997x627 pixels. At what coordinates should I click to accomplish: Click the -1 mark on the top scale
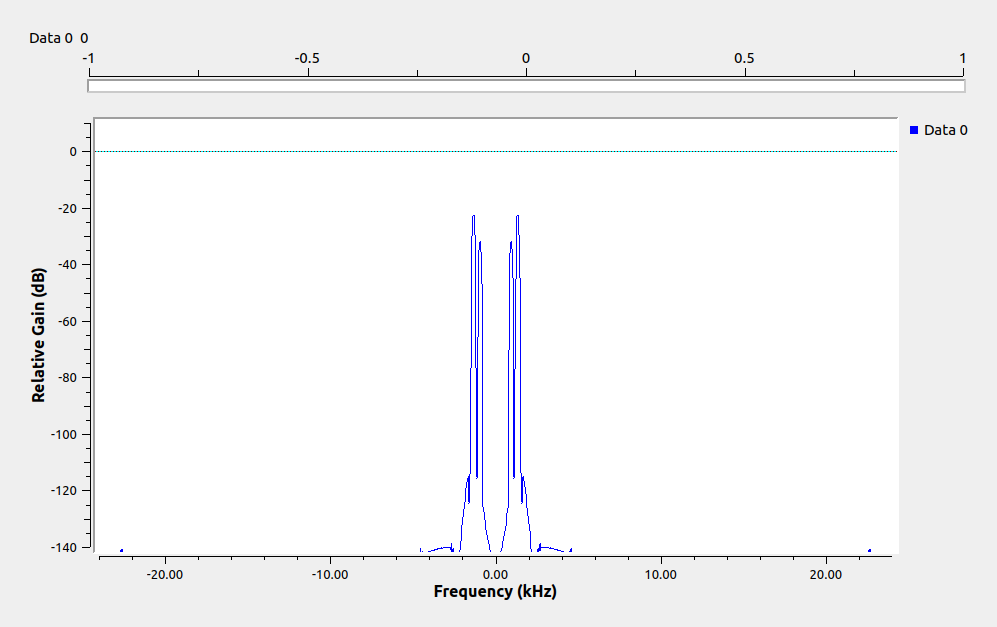(x=89, y=58)
